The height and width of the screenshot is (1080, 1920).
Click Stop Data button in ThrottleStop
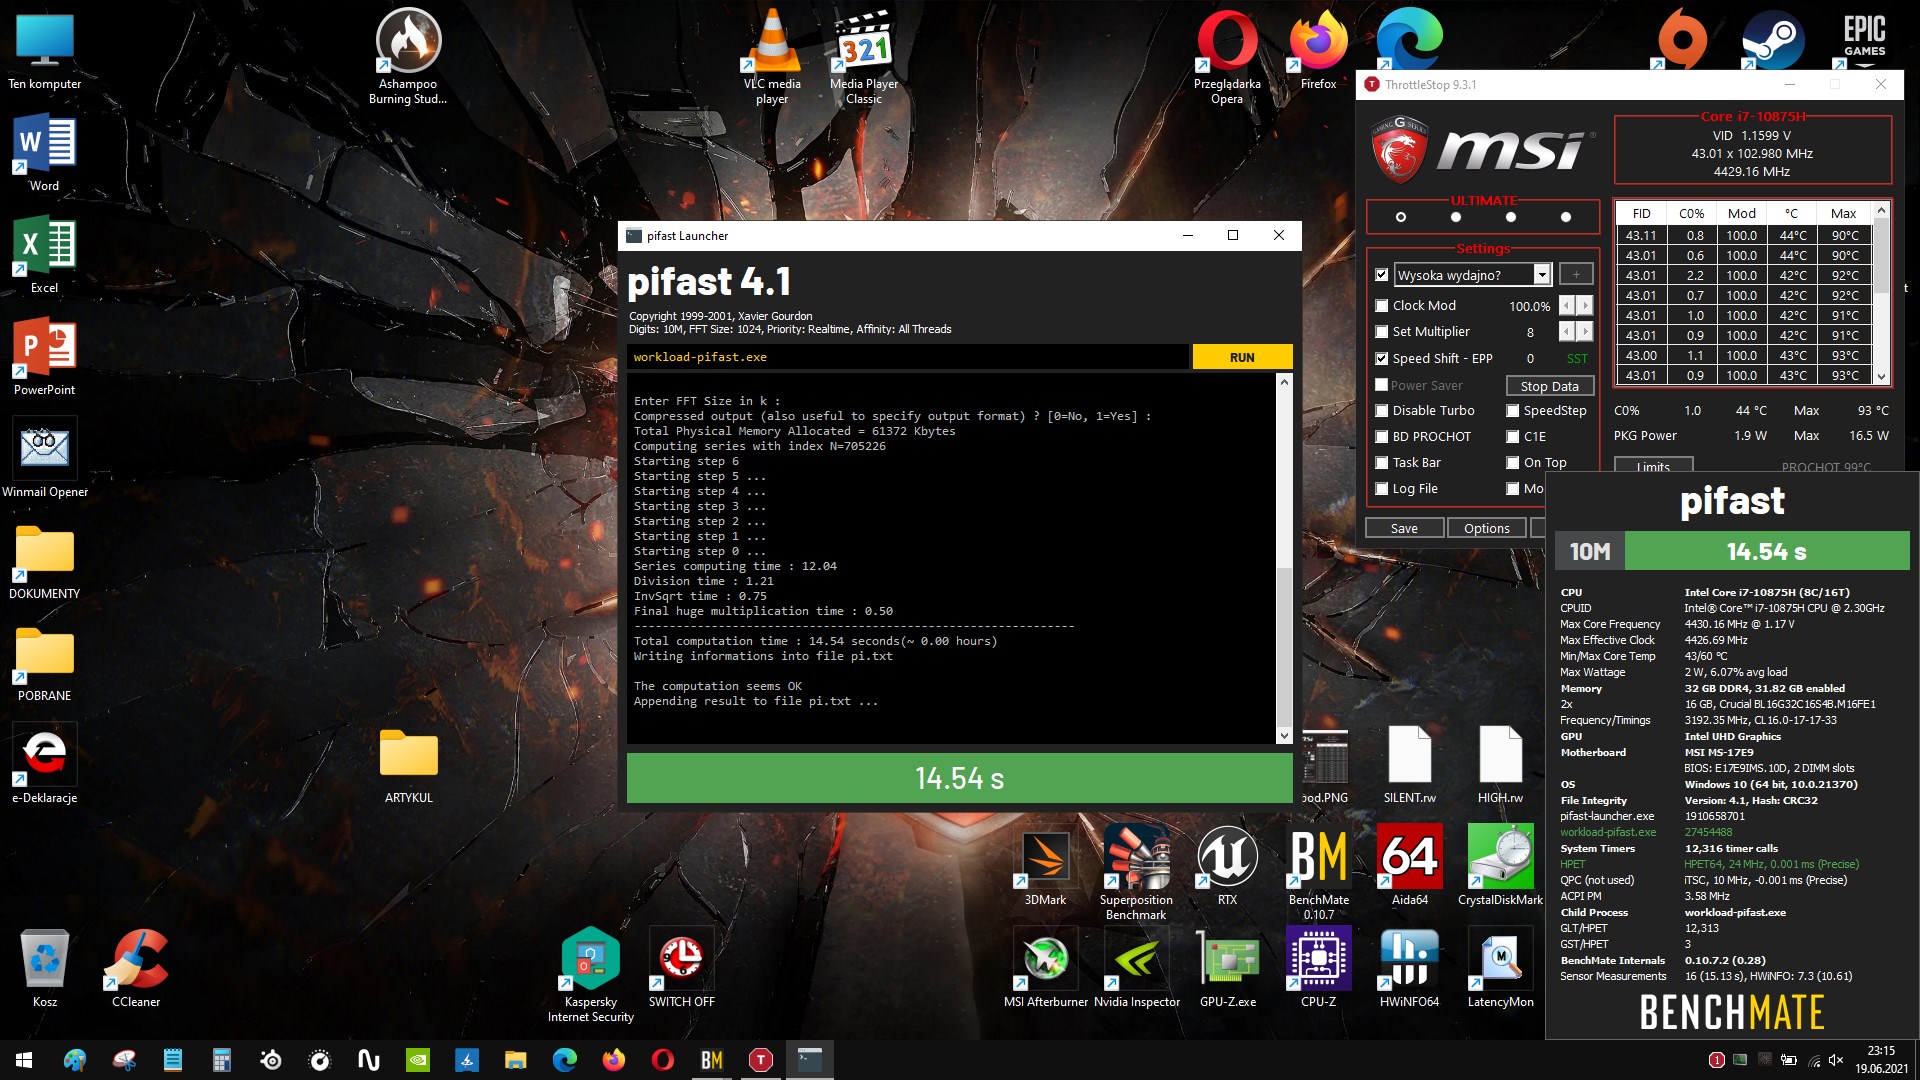(1550, 386)
